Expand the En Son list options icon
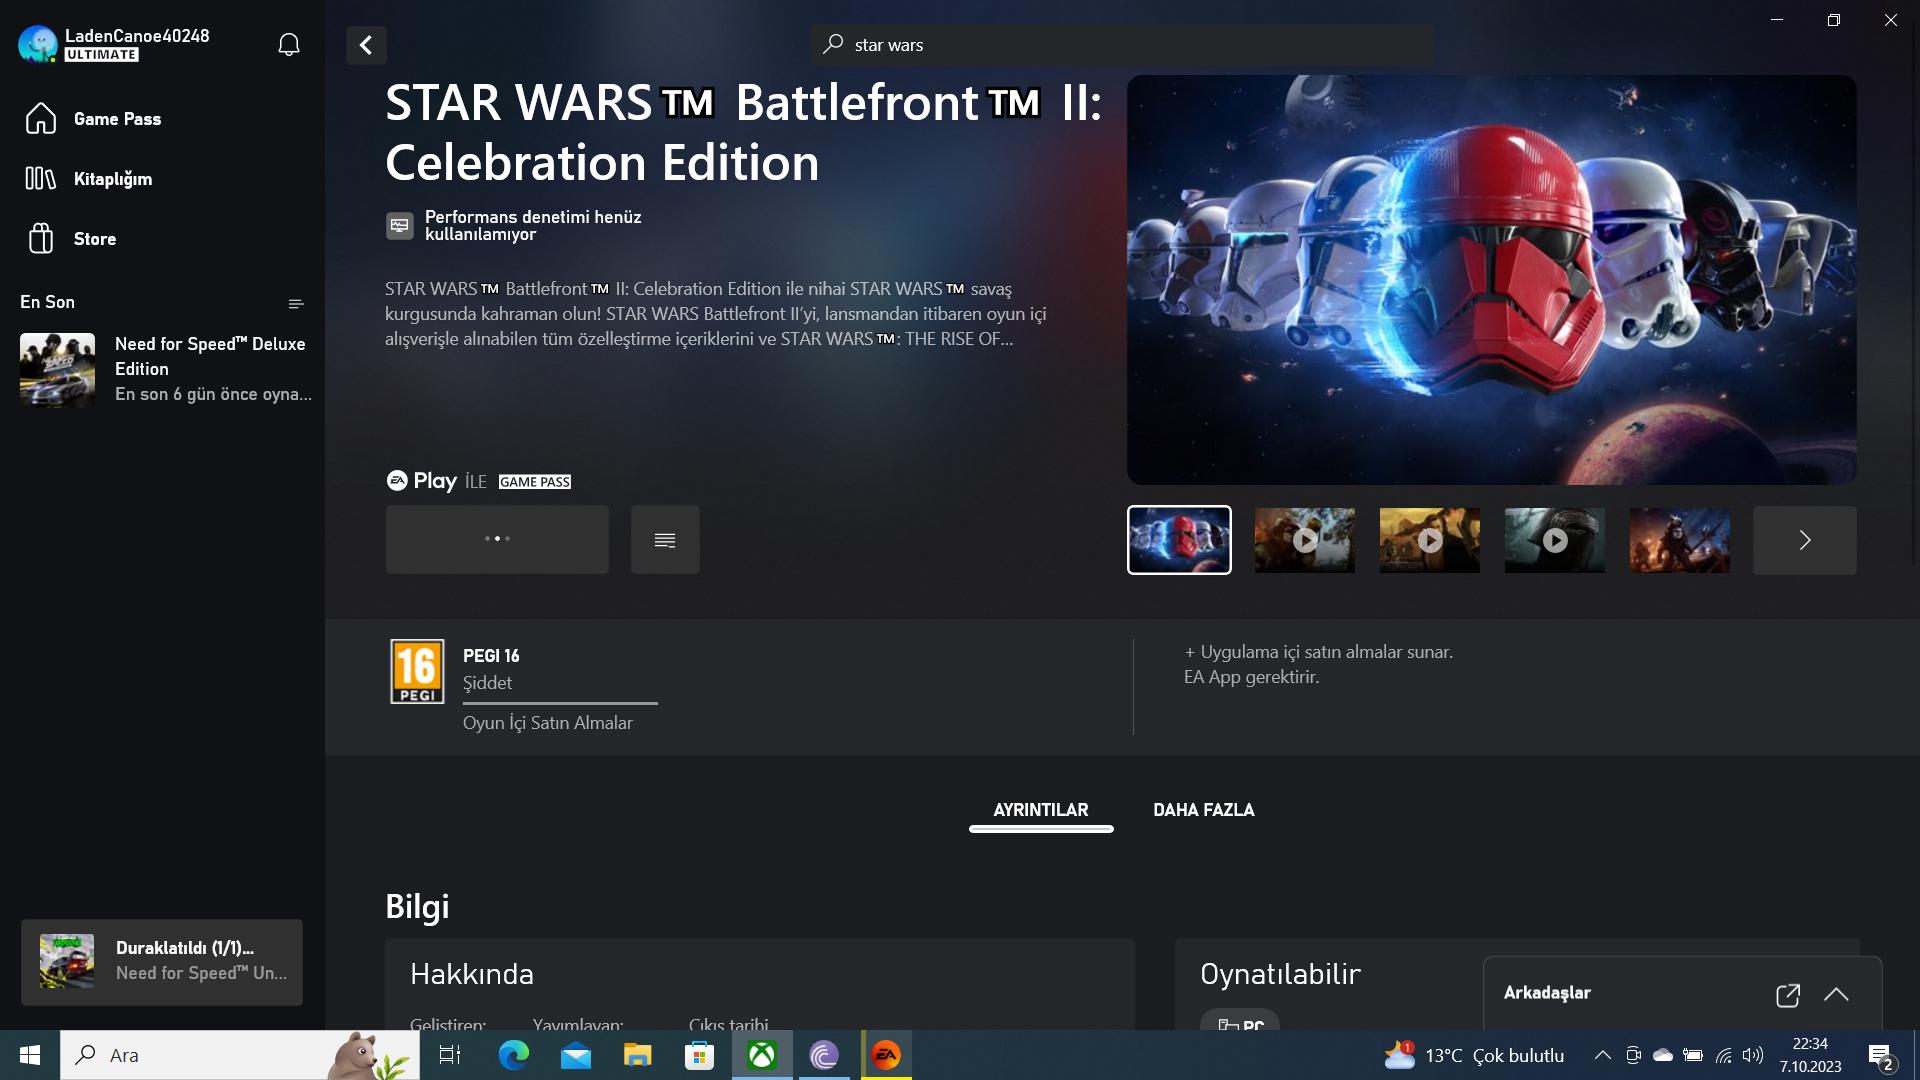 295,303
